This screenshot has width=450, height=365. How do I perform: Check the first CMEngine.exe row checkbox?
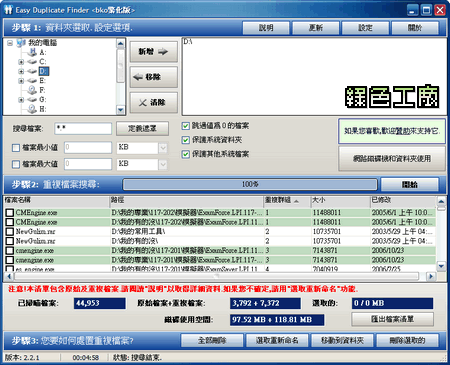coord(10,213)
